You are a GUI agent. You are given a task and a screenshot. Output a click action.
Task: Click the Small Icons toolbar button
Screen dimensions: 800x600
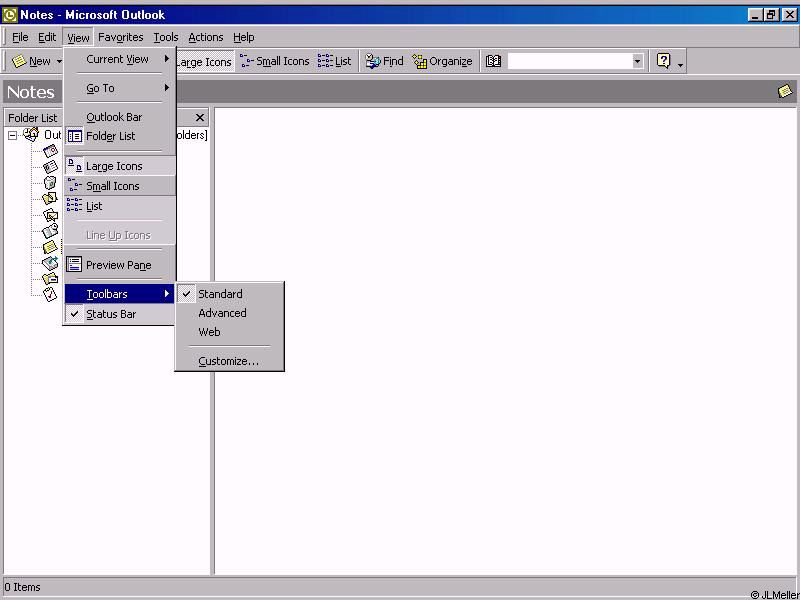click(x=274, y=61)
